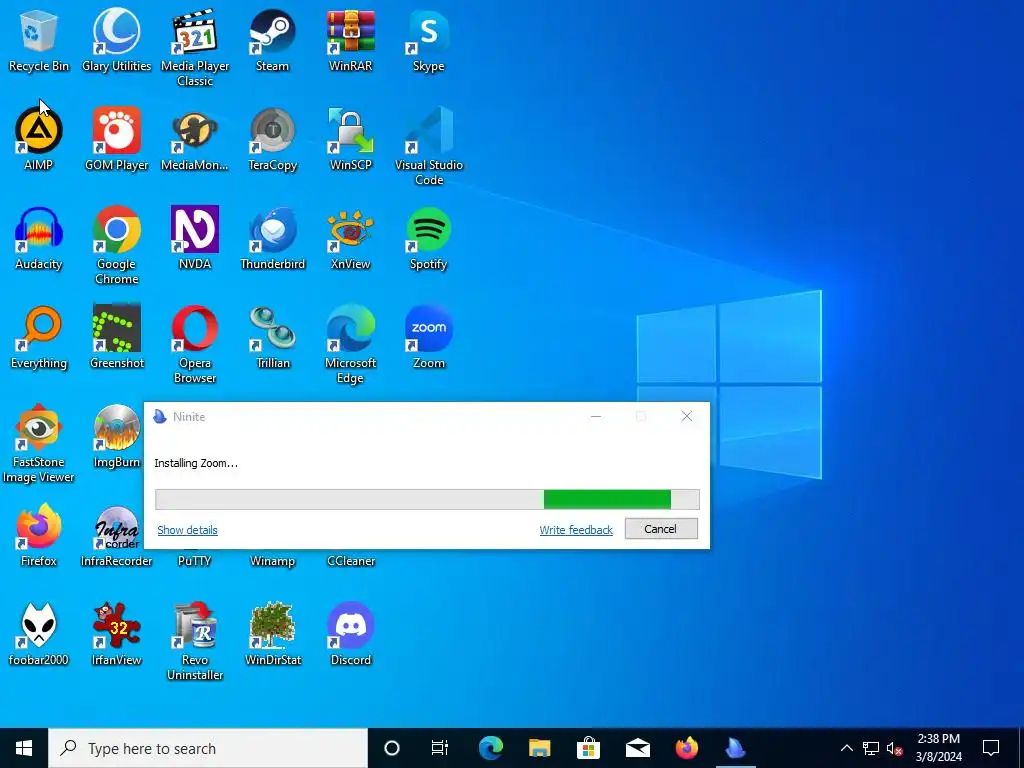Viewport: 1024px width, 768px height.
Task: Select the Microsoft Edge desktop shortcut
Action: pyautogui.click(x=351, y=344)
